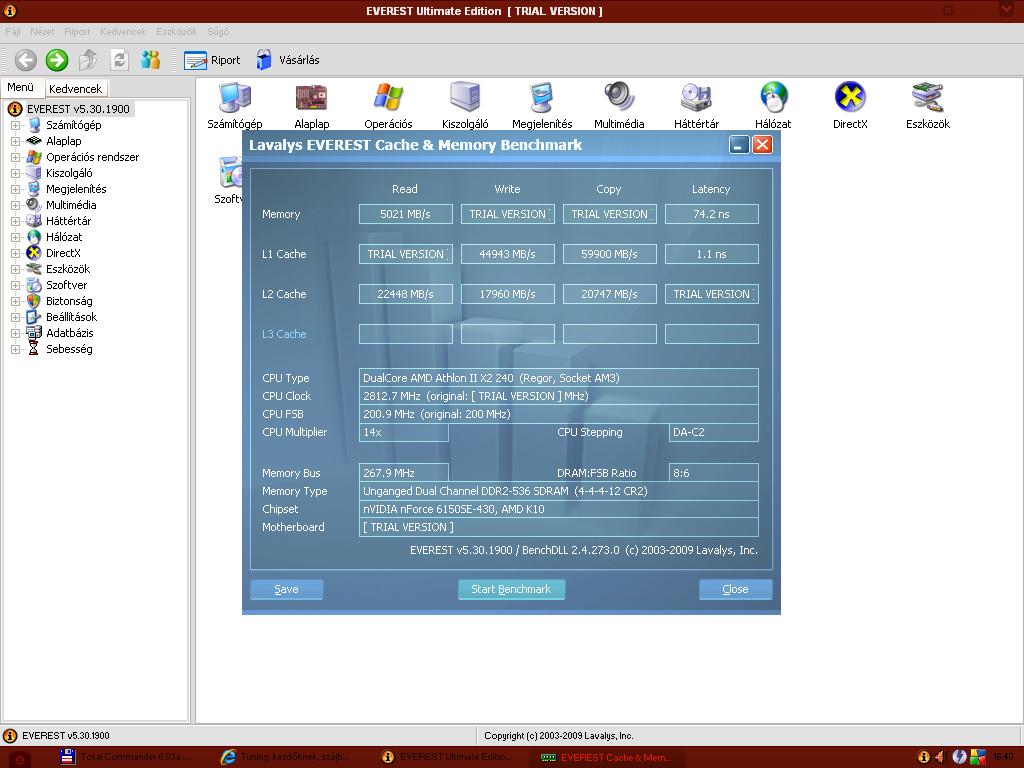Select Szoftver in the tree
This screenshot has width=1024, height=768.
click(x=66, y=285)
